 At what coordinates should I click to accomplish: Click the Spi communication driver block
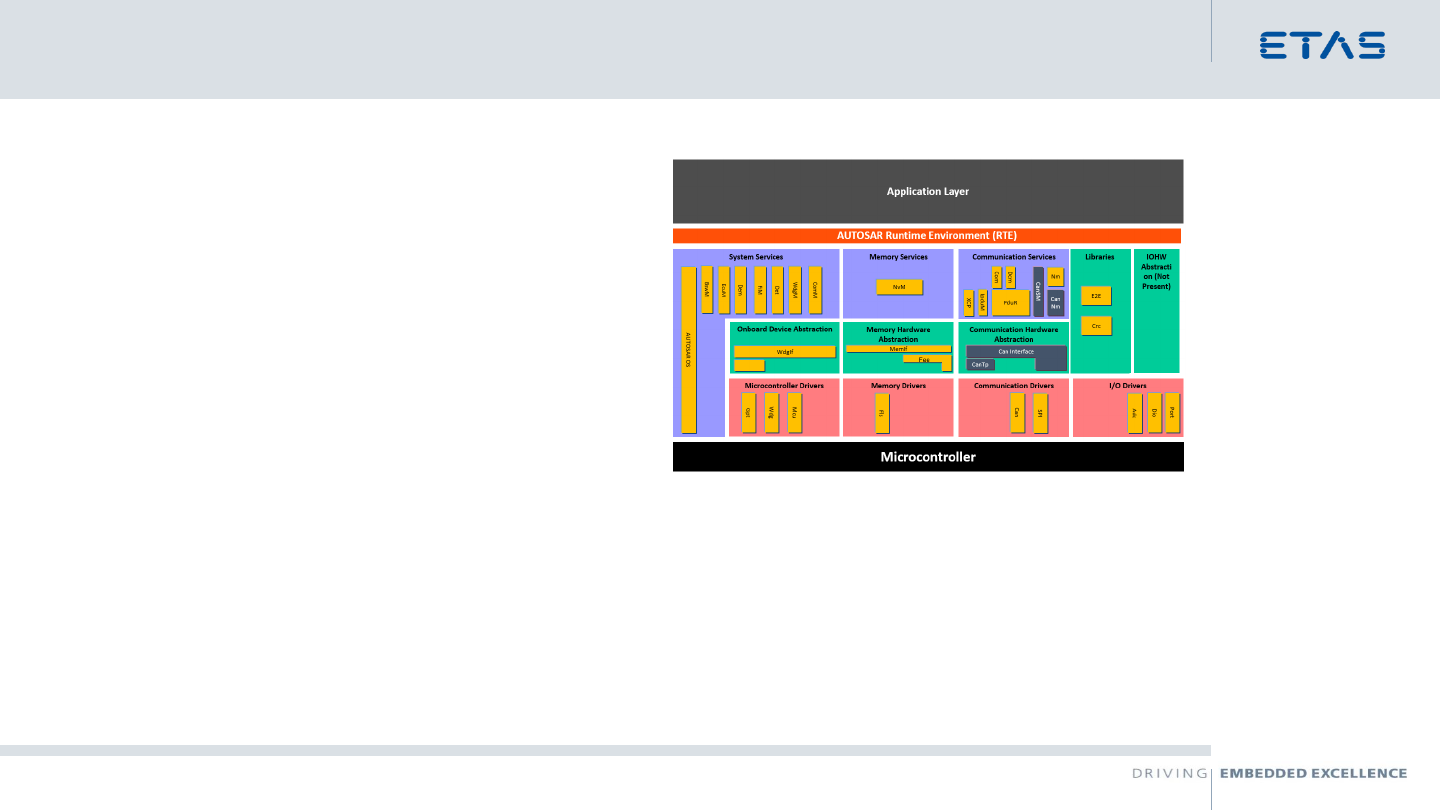1040,412
